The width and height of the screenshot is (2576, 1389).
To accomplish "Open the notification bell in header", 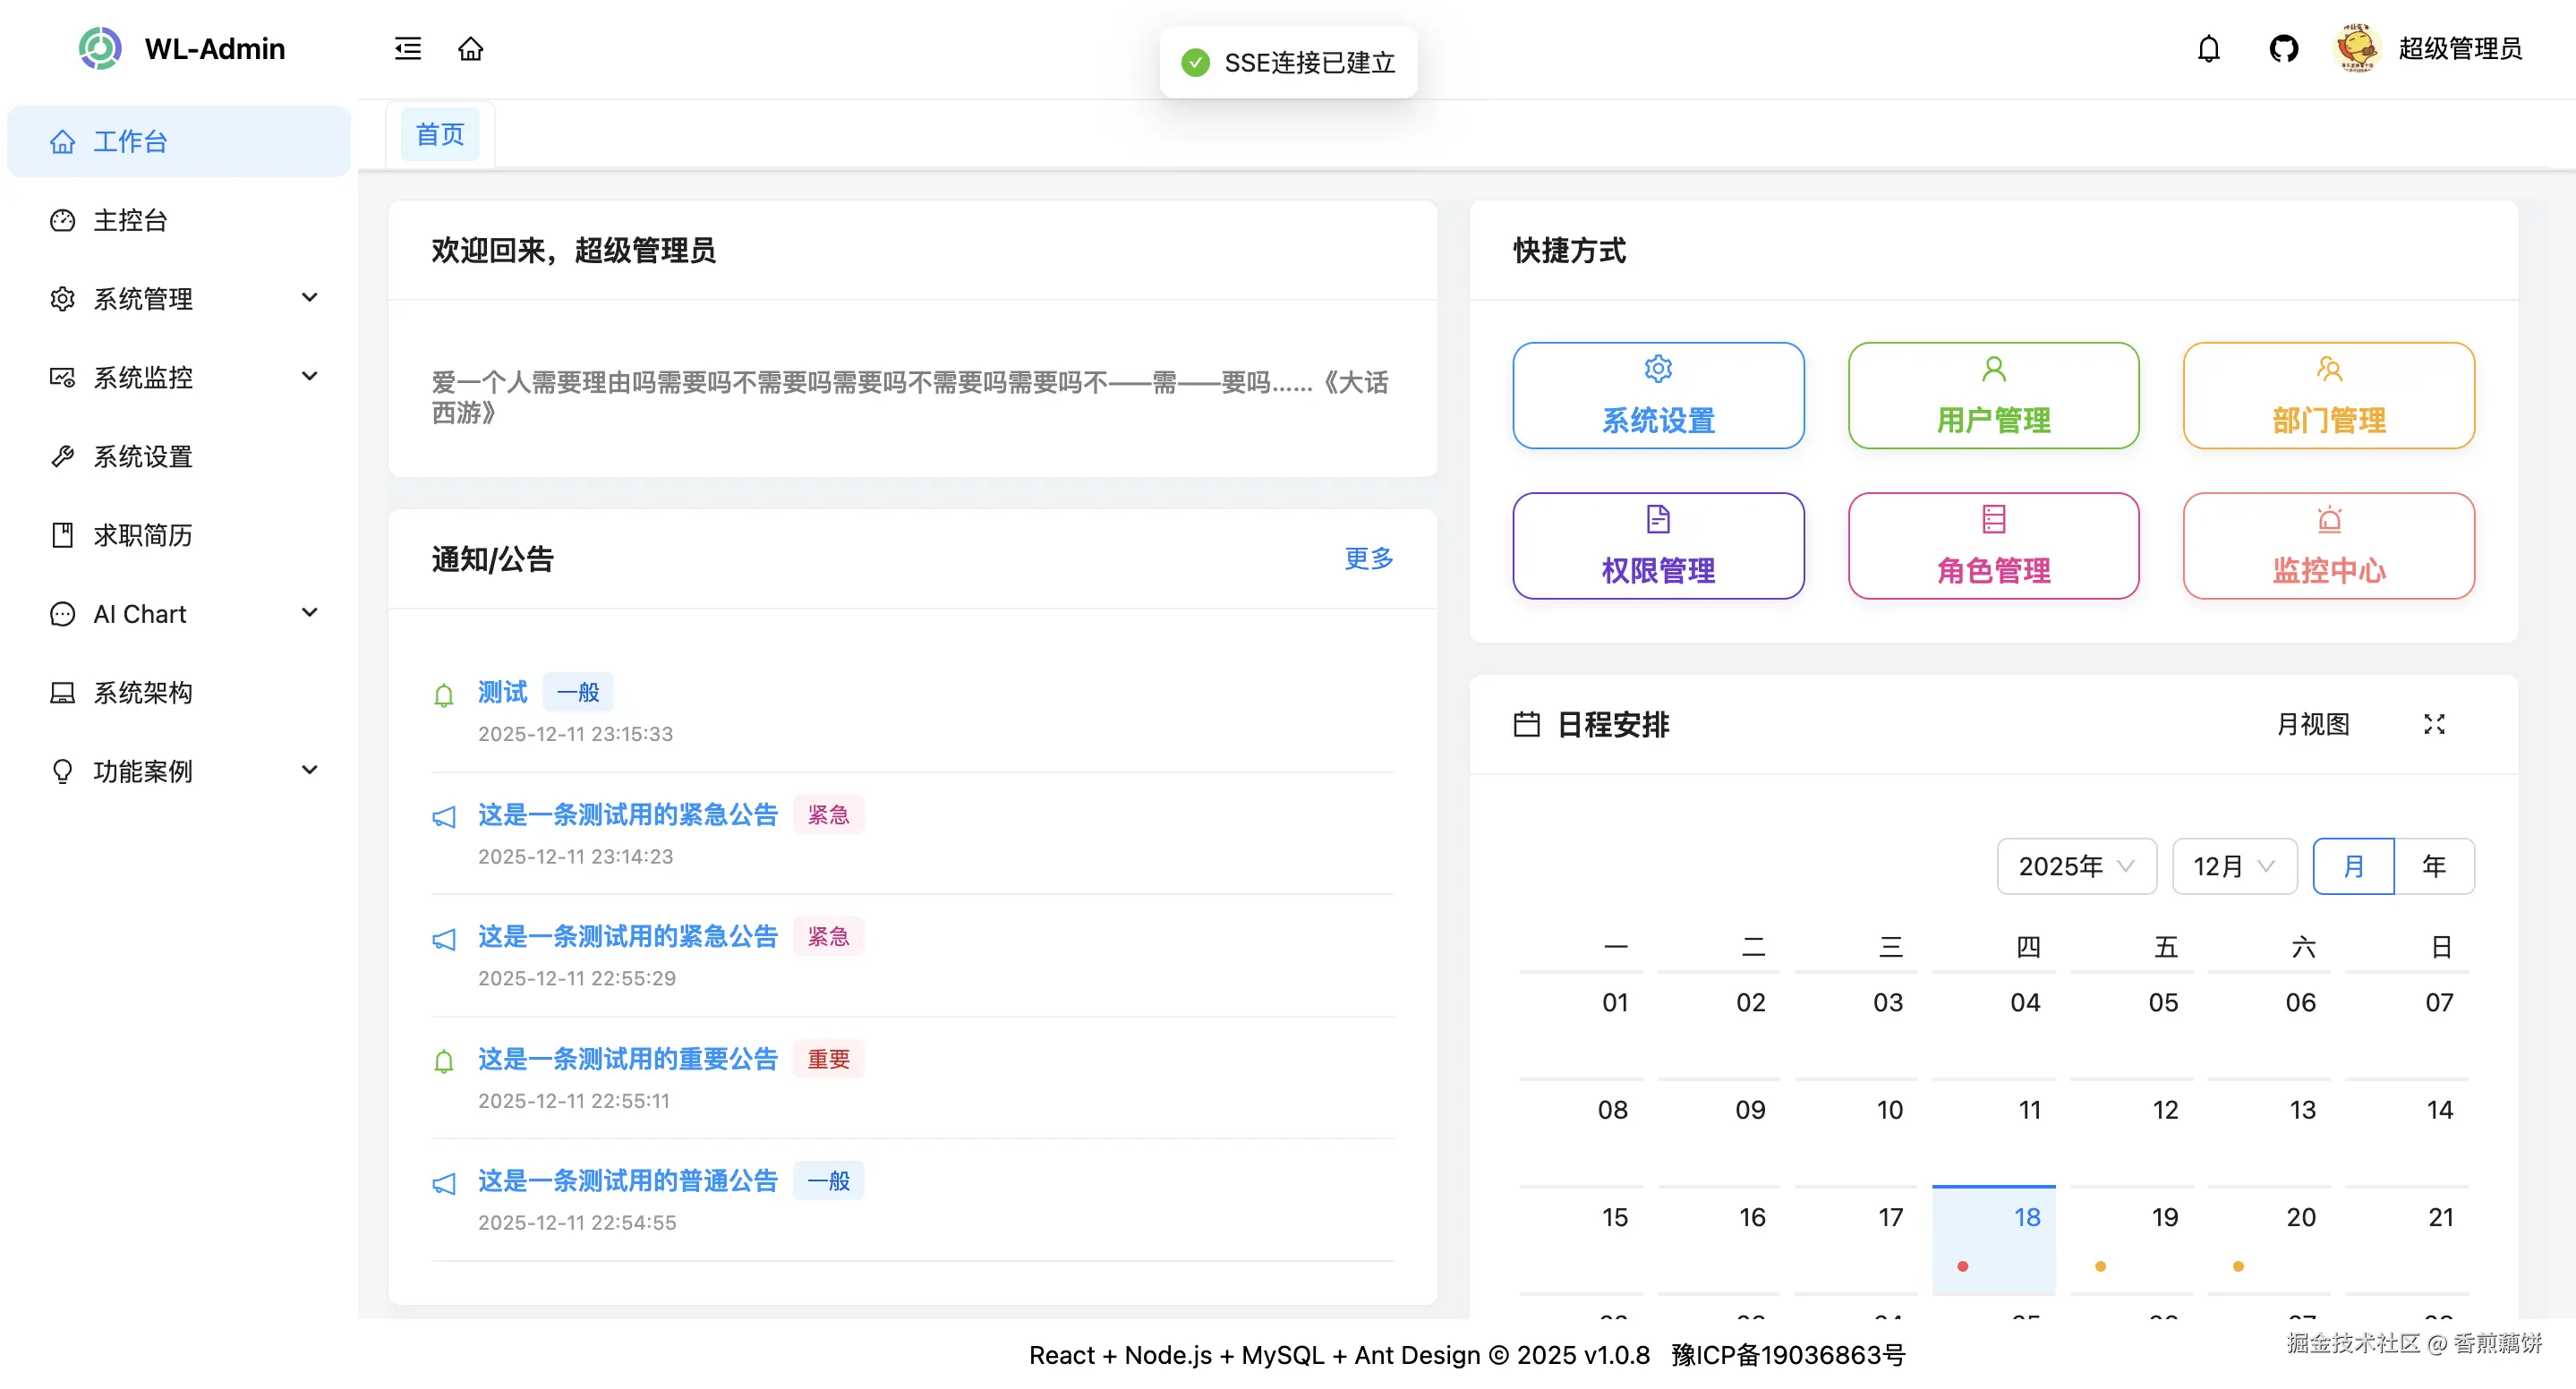I will pos(2208,48).
